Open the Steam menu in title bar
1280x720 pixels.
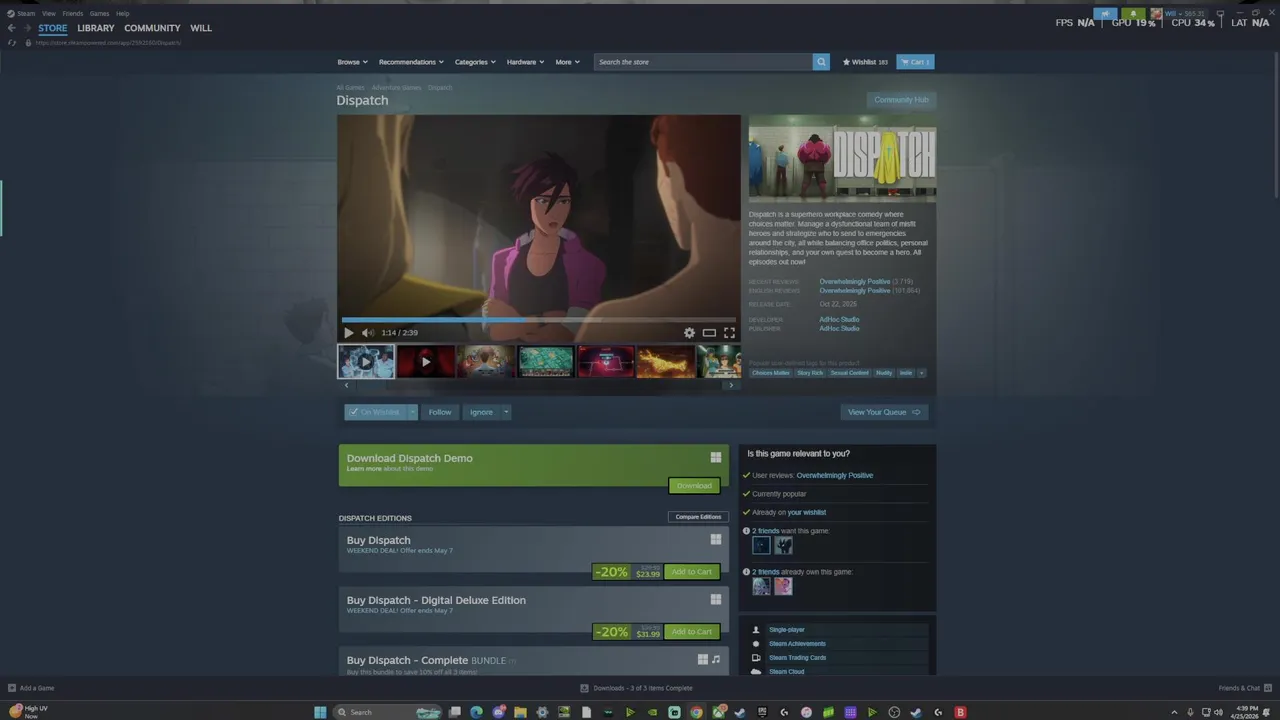point(21,14)
